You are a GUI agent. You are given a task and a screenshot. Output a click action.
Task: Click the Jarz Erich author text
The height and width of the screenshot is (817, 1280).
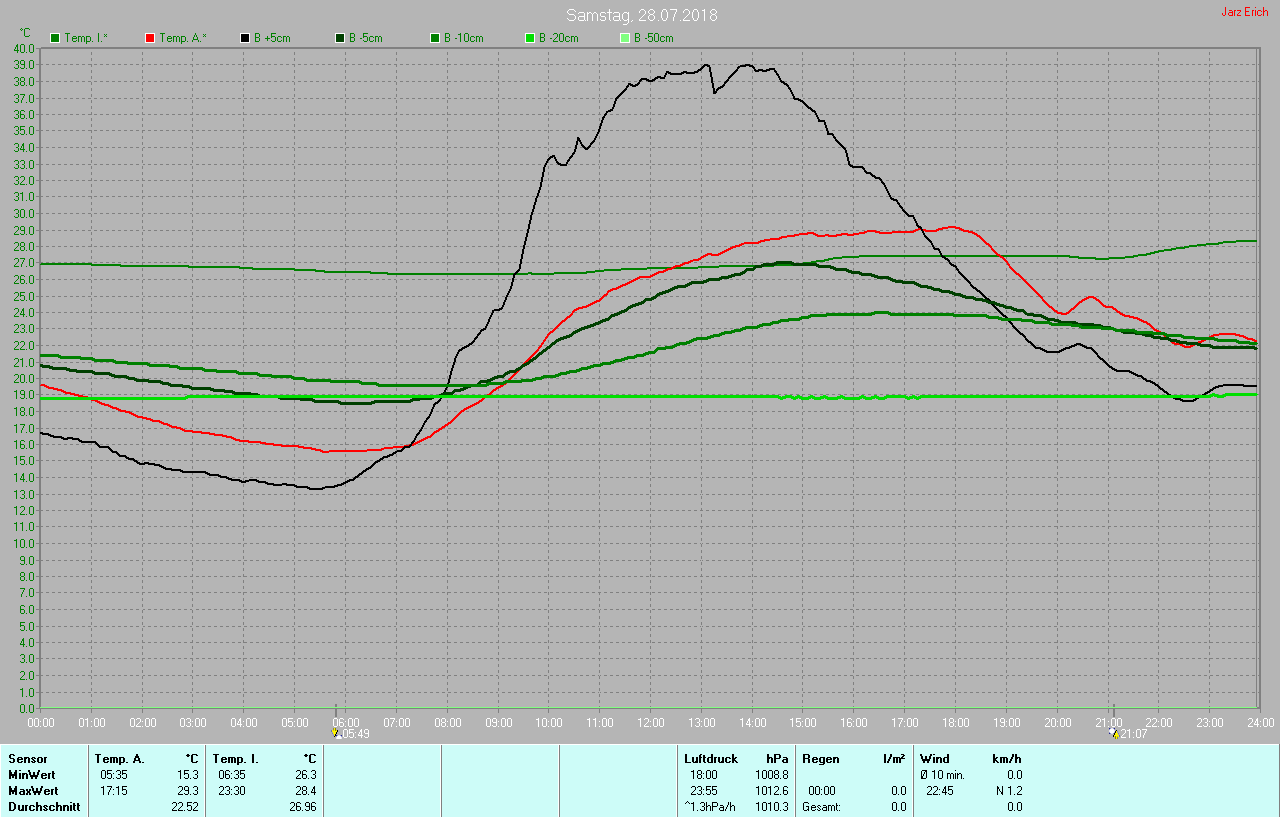click(x=1244, y=12)
